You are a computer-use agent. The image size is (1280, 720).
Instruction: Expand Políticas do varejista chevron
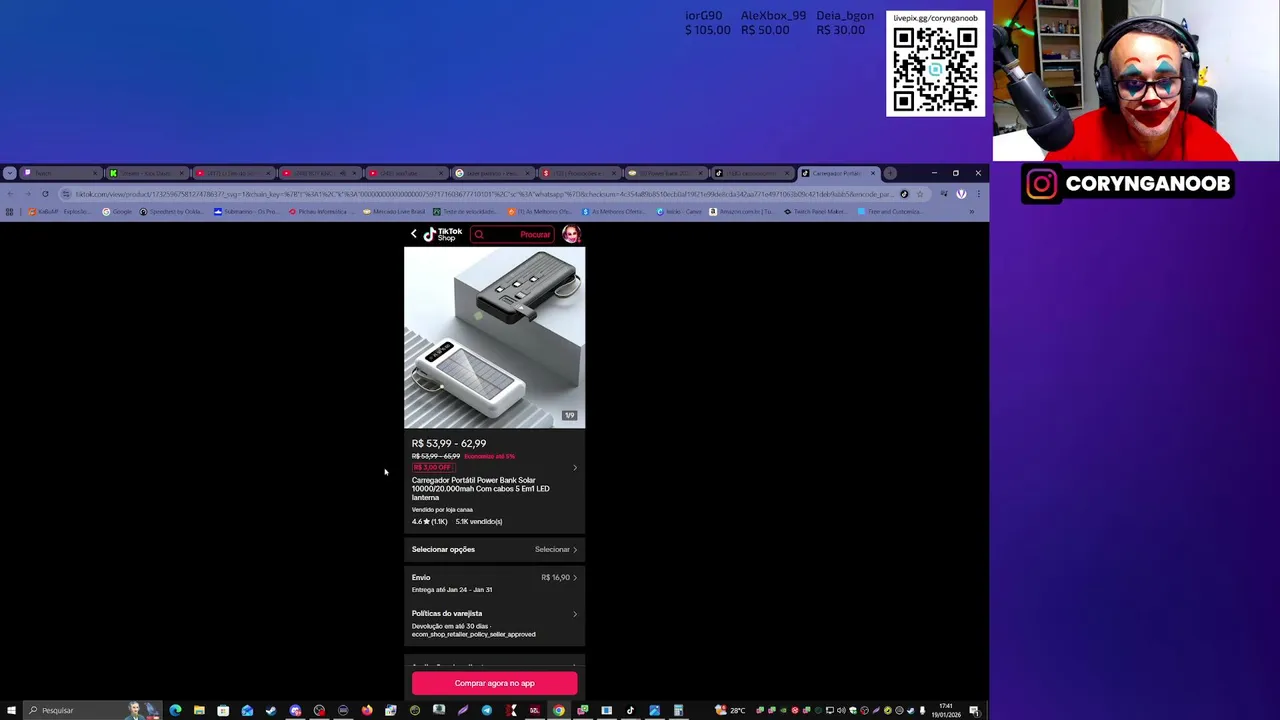[574, 614]
